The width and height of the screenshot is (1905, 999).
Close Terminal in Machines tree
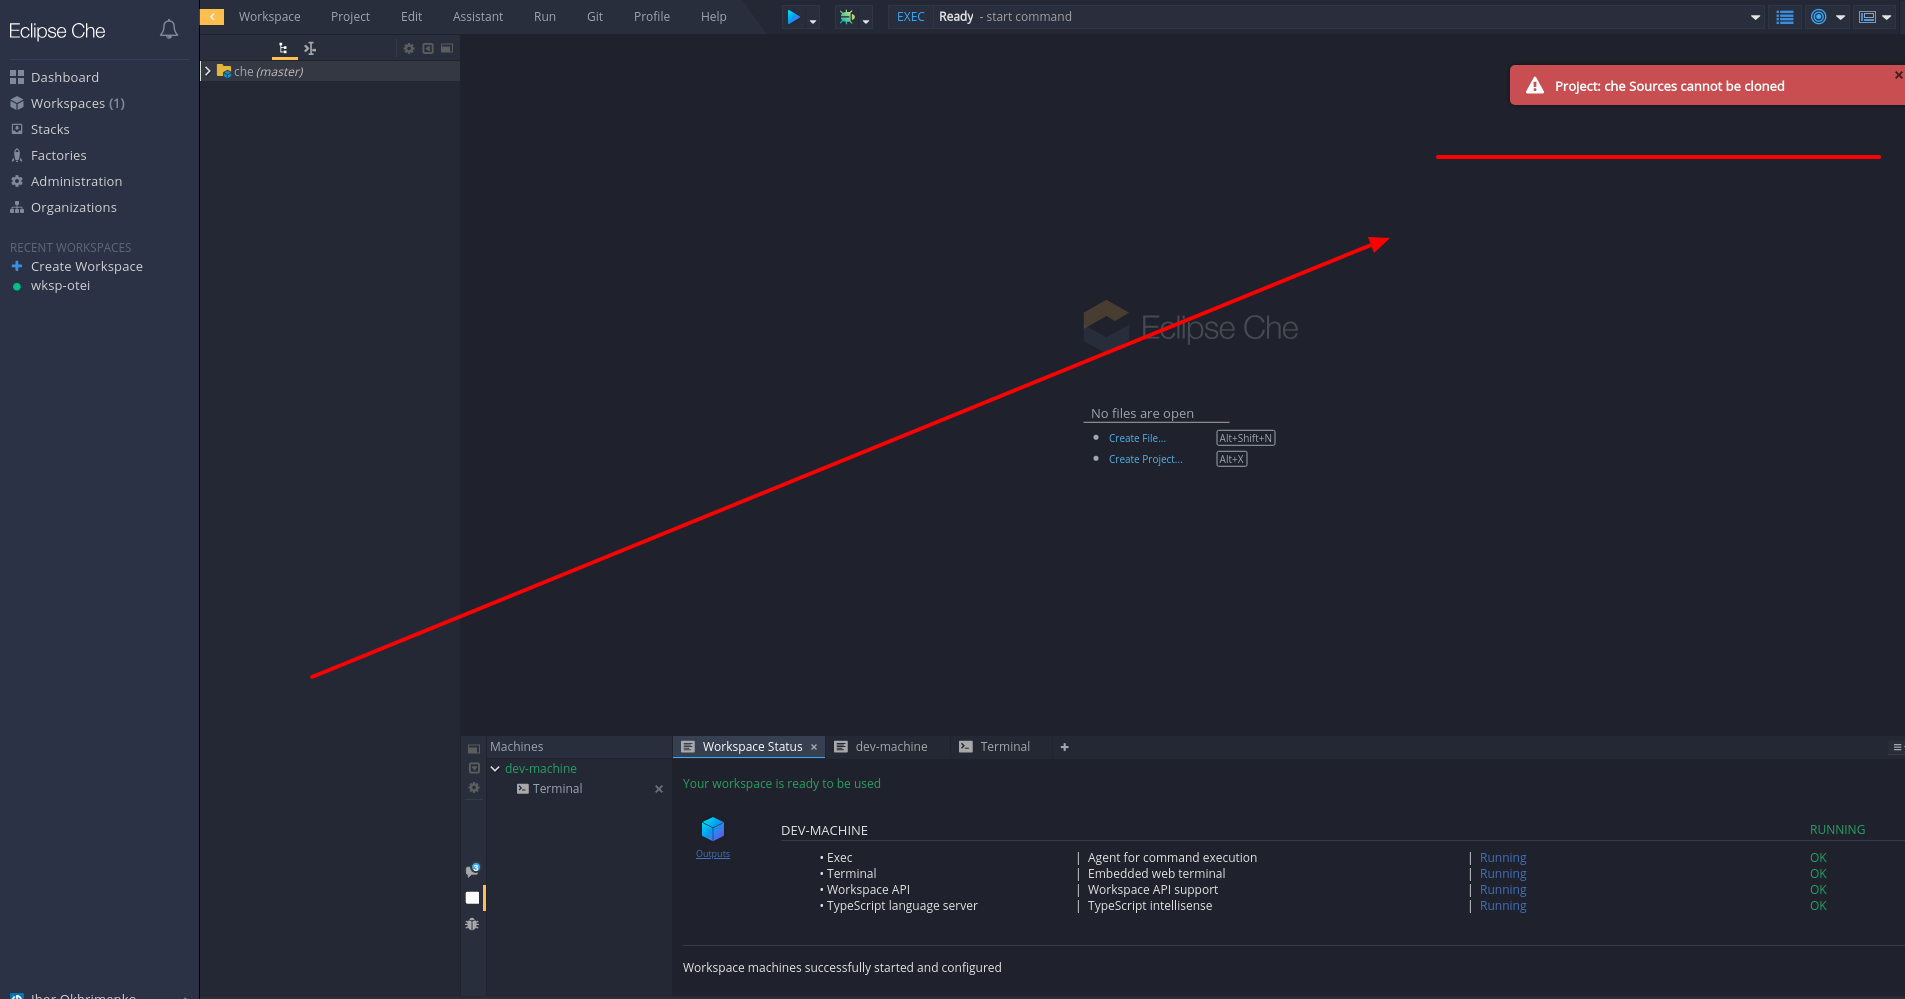click(659, 789)
